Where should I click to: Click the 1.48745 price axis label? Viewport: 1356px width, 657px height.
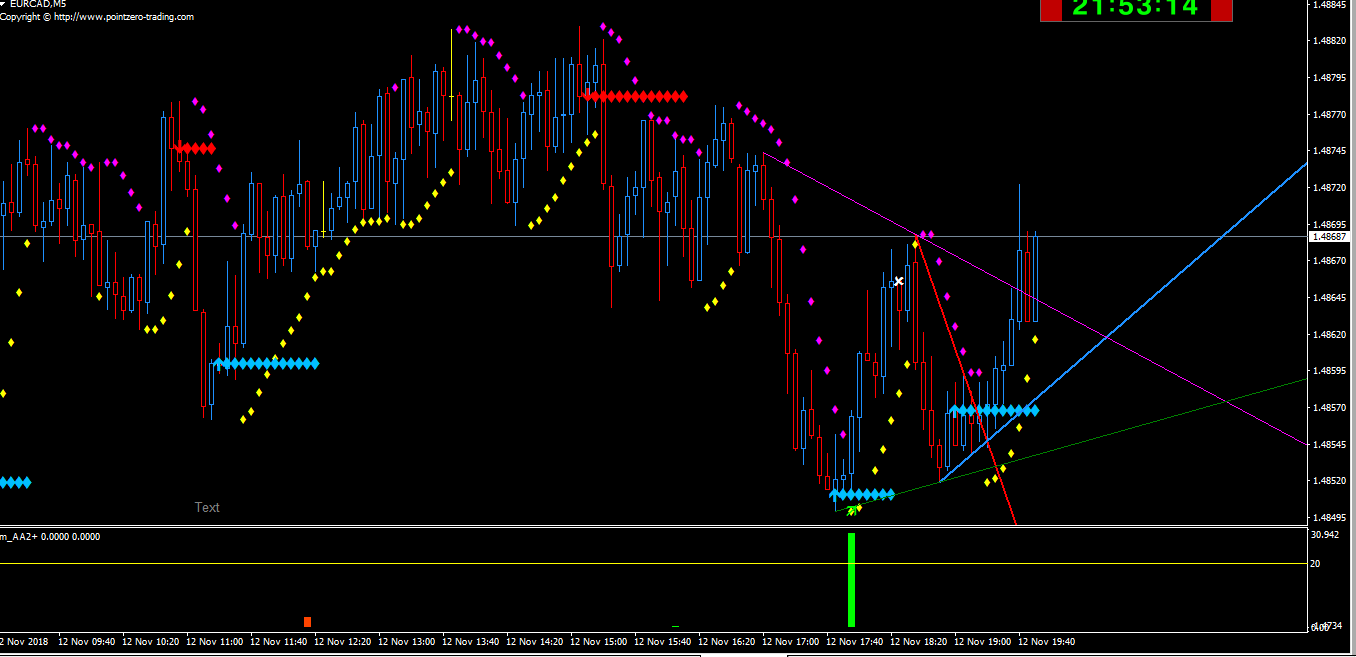coord(1330,151)
